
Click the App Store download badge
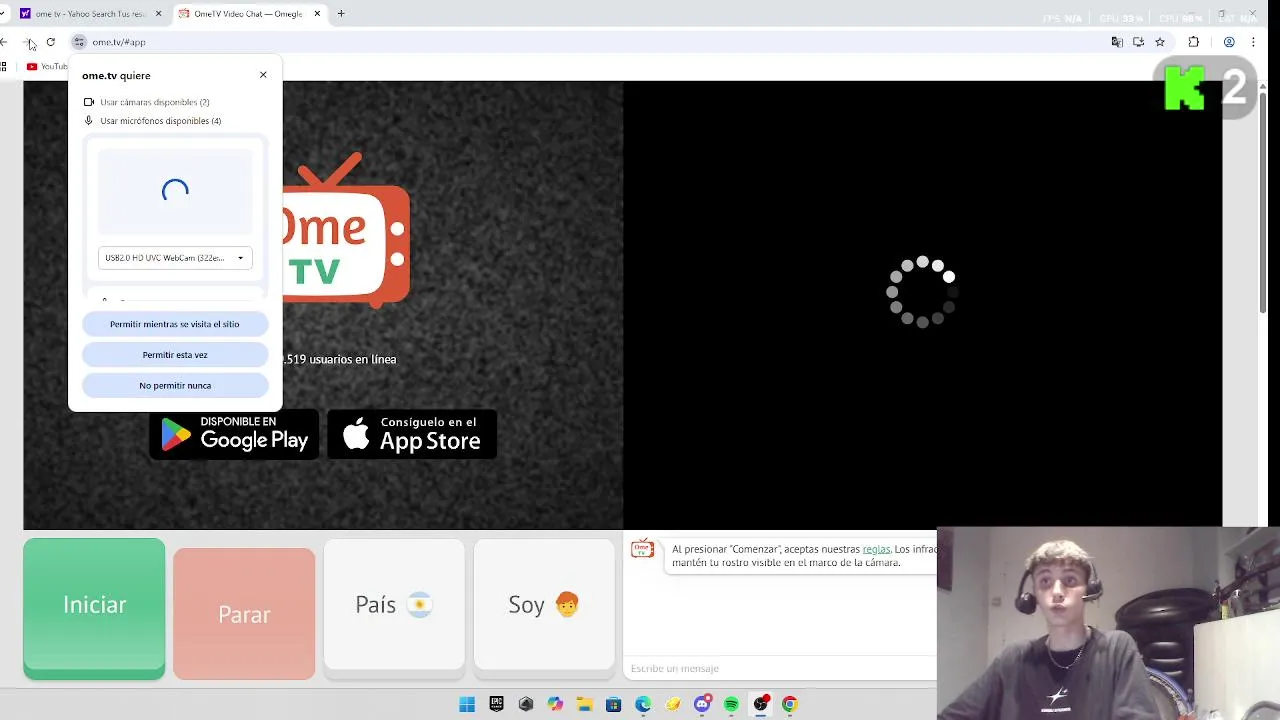pyautogui.click(x=412, y=434)
